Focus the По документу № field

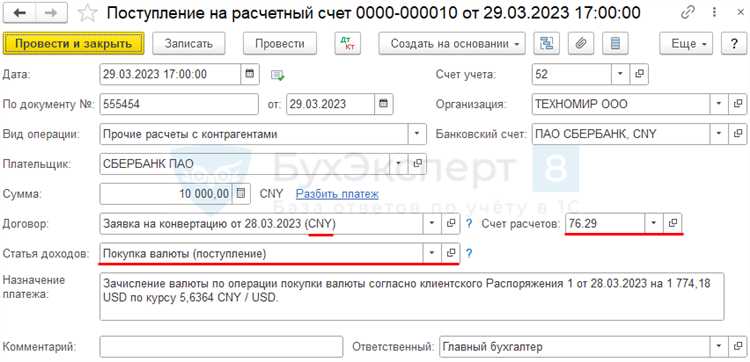pos(179,104)
